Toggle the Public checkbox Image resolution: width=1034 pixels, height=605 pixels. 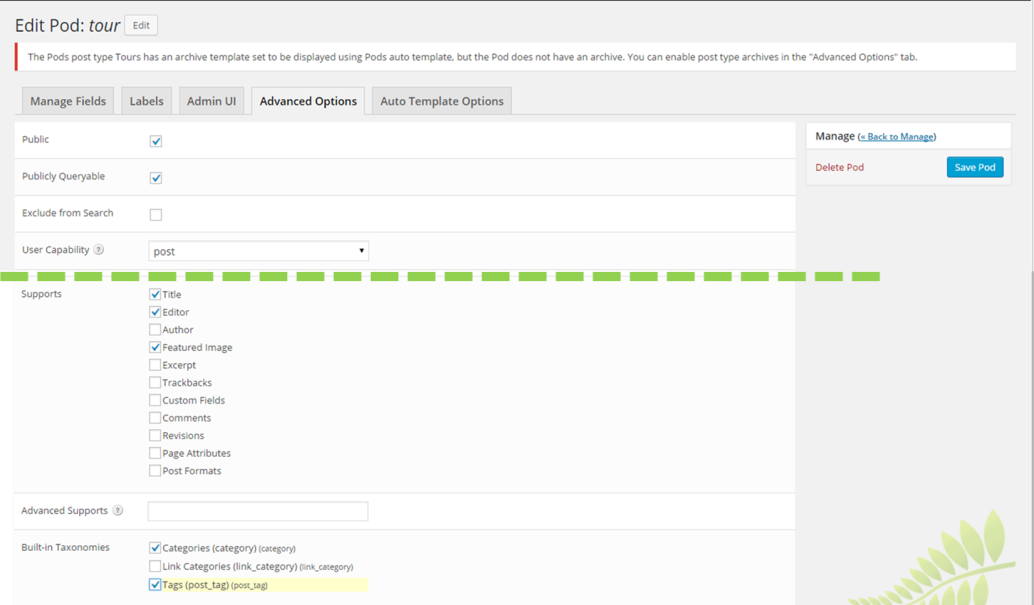156,141
